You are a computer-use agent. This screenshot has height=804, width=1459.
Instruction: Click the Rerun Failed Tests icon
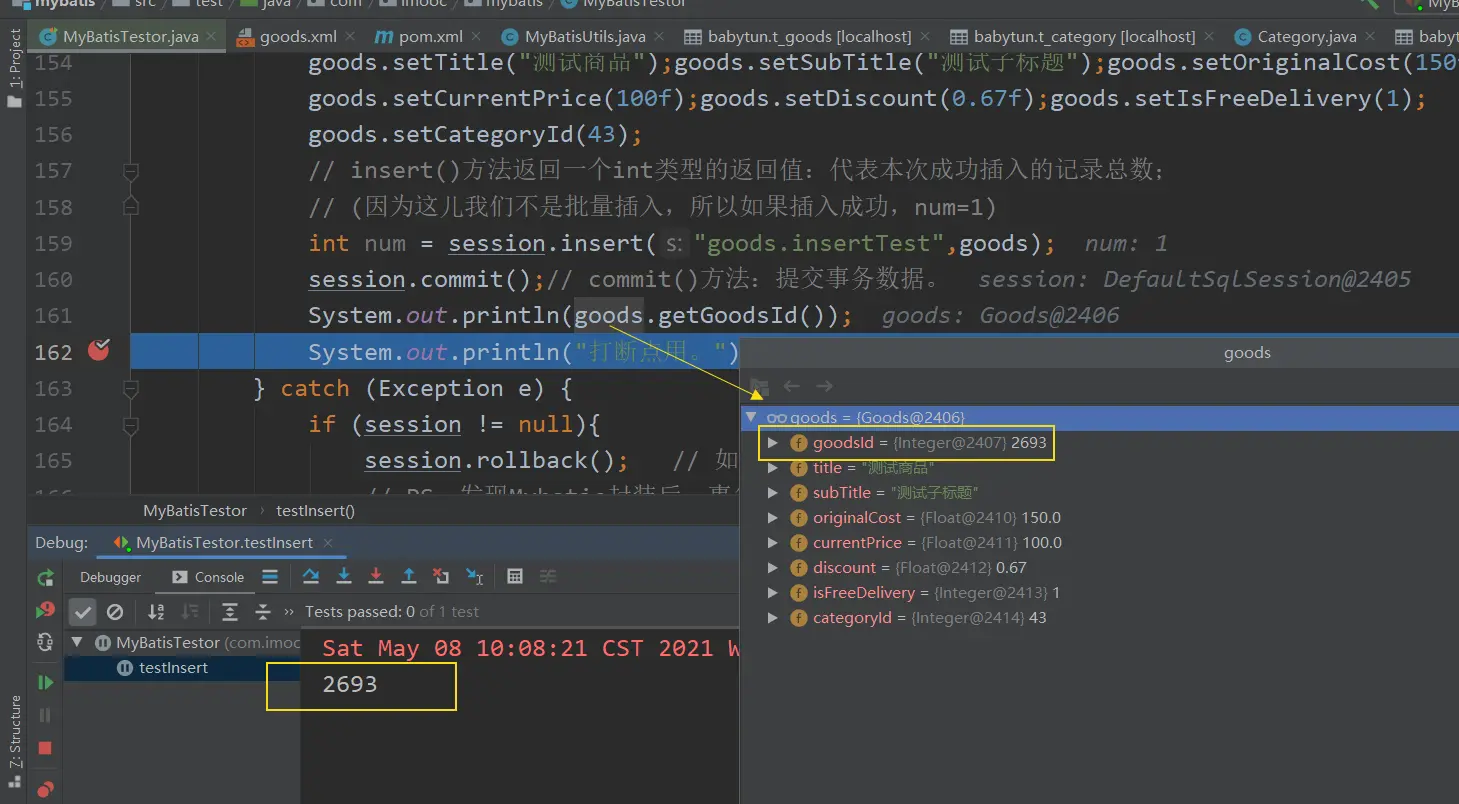click(45, 609)
